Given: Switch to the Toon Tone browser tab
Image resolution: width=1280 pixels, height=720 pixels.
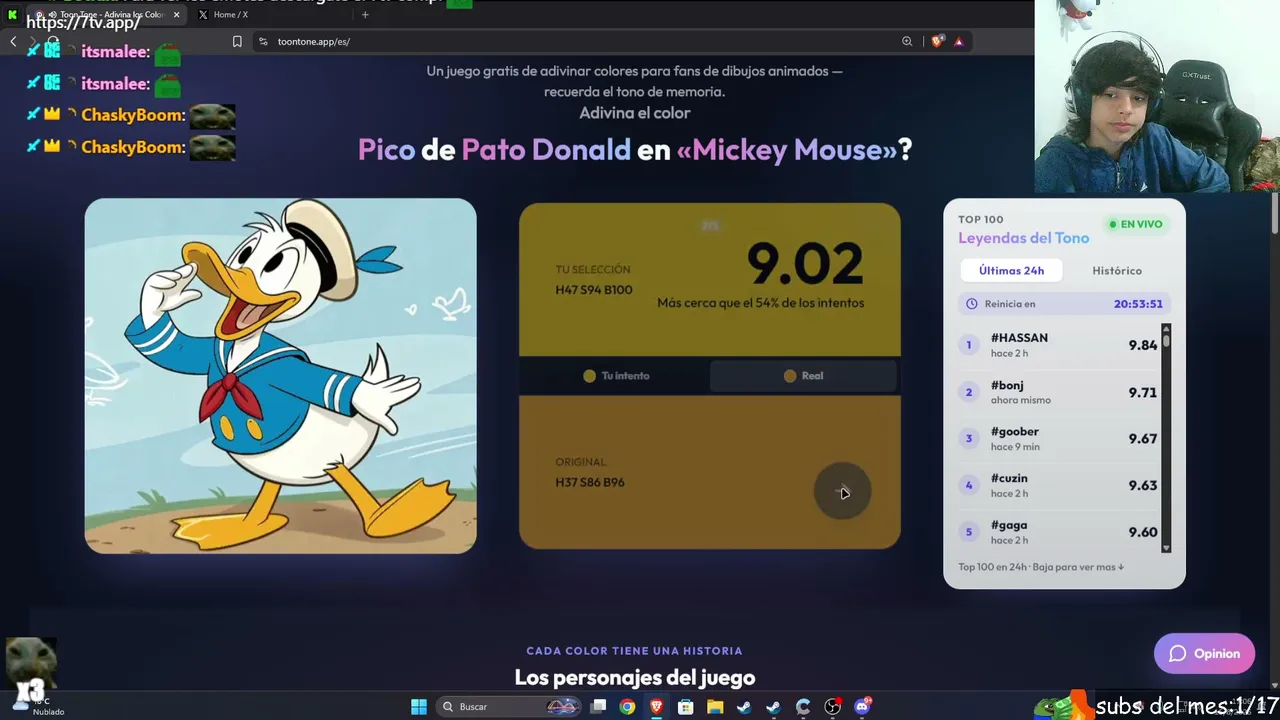Looking at the screenshot, I should [106, 15].
